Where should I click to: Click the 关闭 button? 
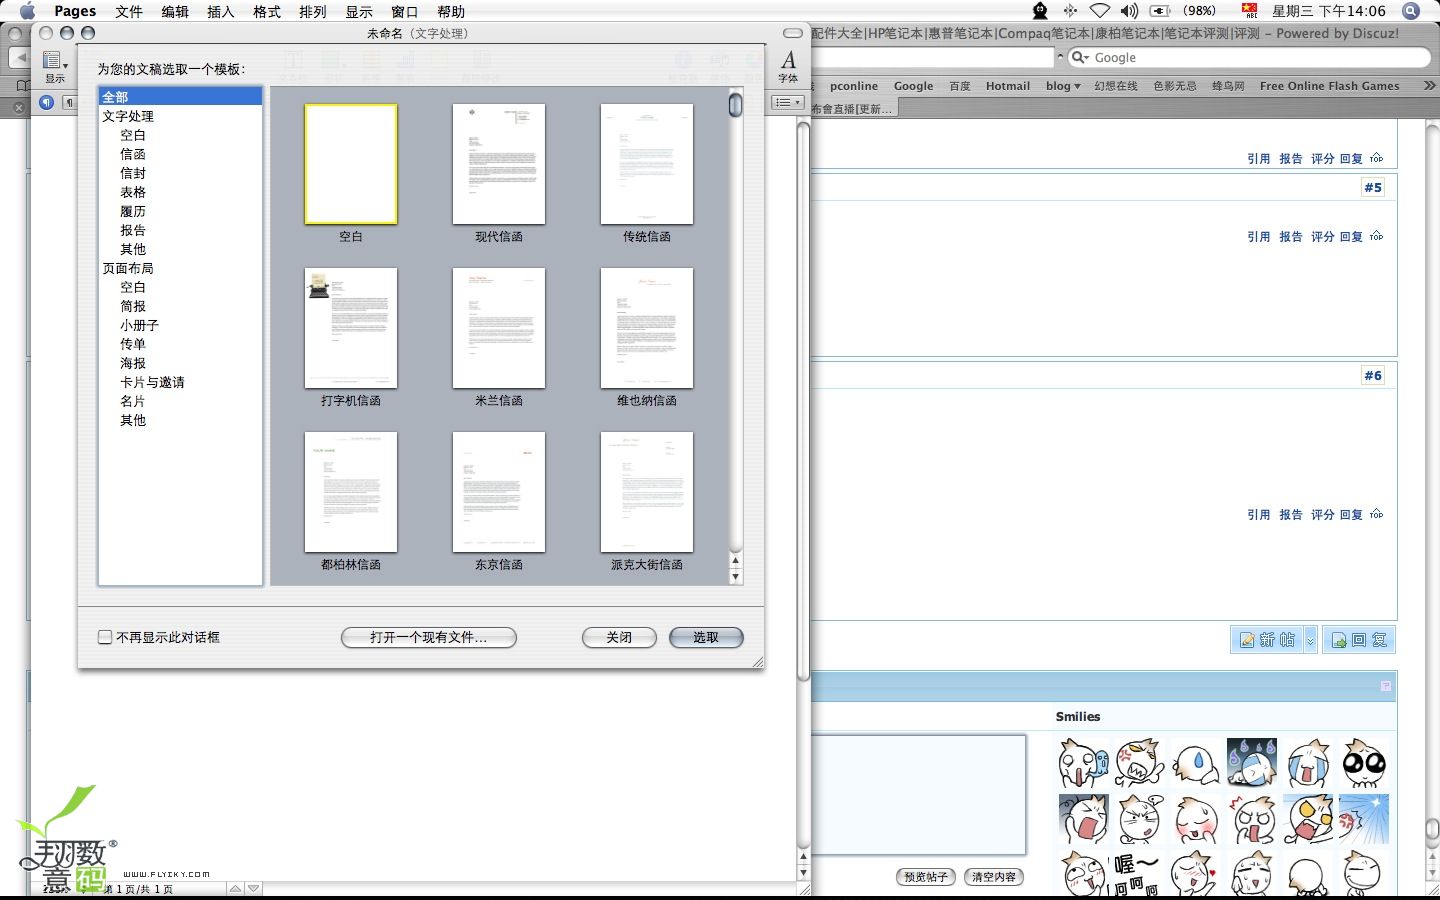pyautogui.click(x=619, y=637)
